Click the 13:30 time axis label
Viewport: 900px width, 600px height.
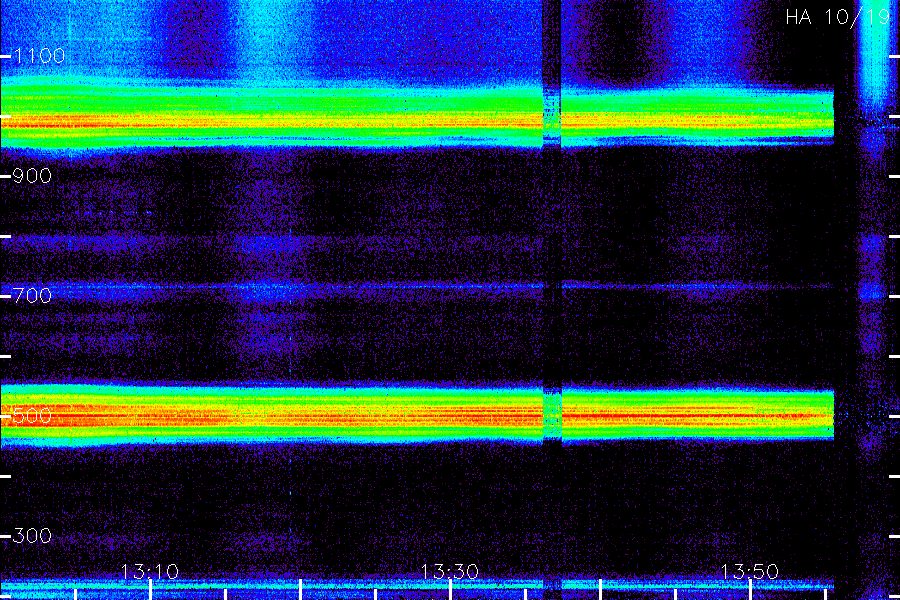click(450, 572)
